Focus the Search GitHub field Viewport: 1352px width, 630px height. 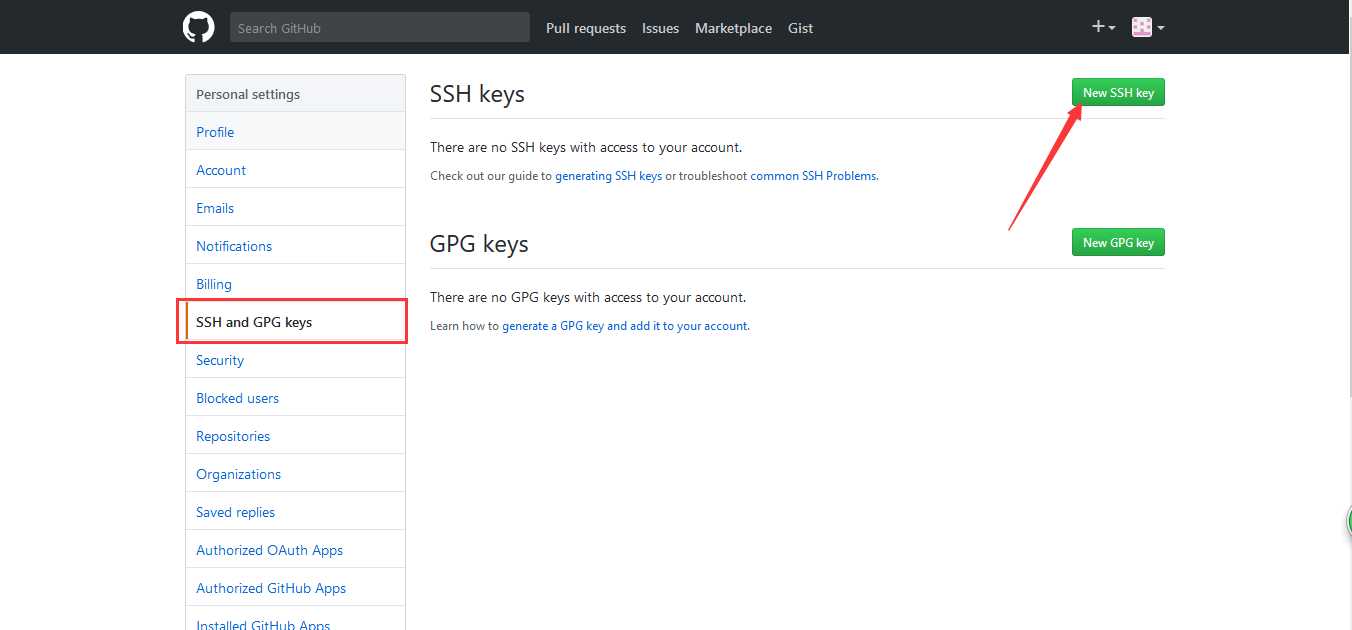coord(380,28)
